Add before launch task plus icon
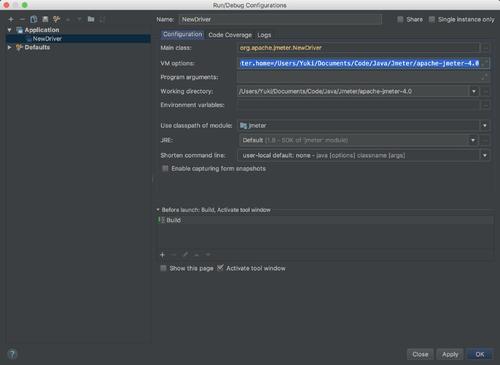The height and width of the screenshot is (365, 500). coord(162,255)
